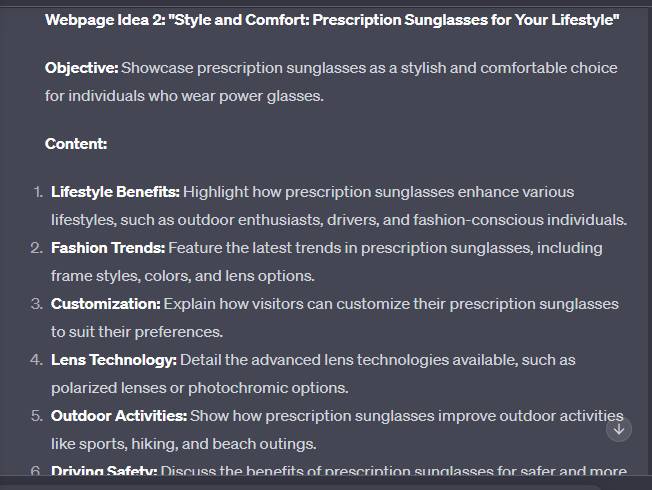Click the phrase 'polarized lenses or photochromic options'
This screenshot has height=490, width=652.
(199, 388)
